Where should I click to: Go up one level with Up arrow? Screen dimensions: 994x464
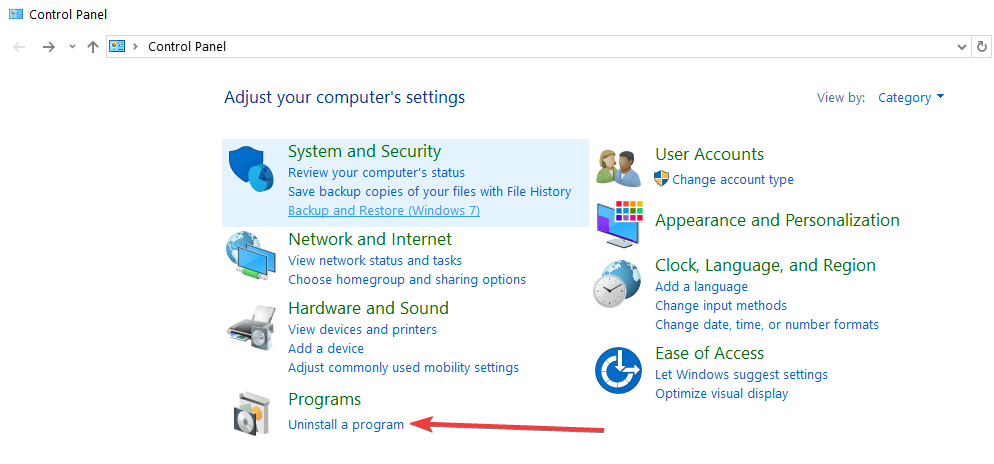coord(93,47)
